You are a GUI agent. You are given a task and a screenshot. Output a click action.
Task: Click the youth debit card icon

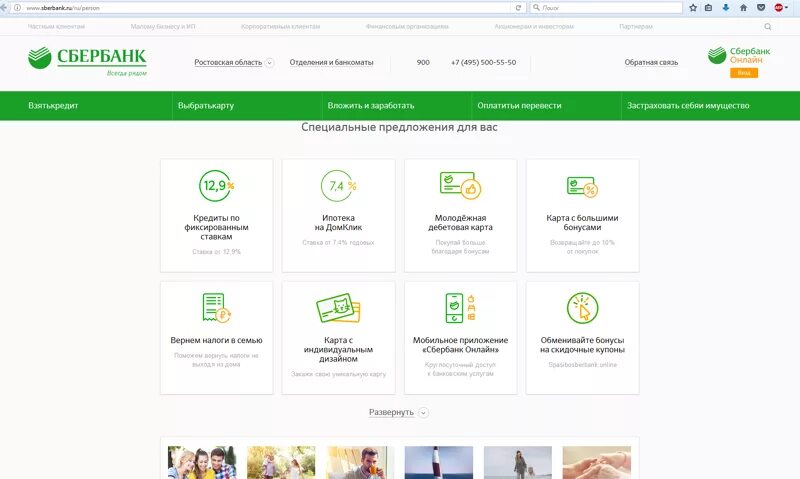(460, 185)
